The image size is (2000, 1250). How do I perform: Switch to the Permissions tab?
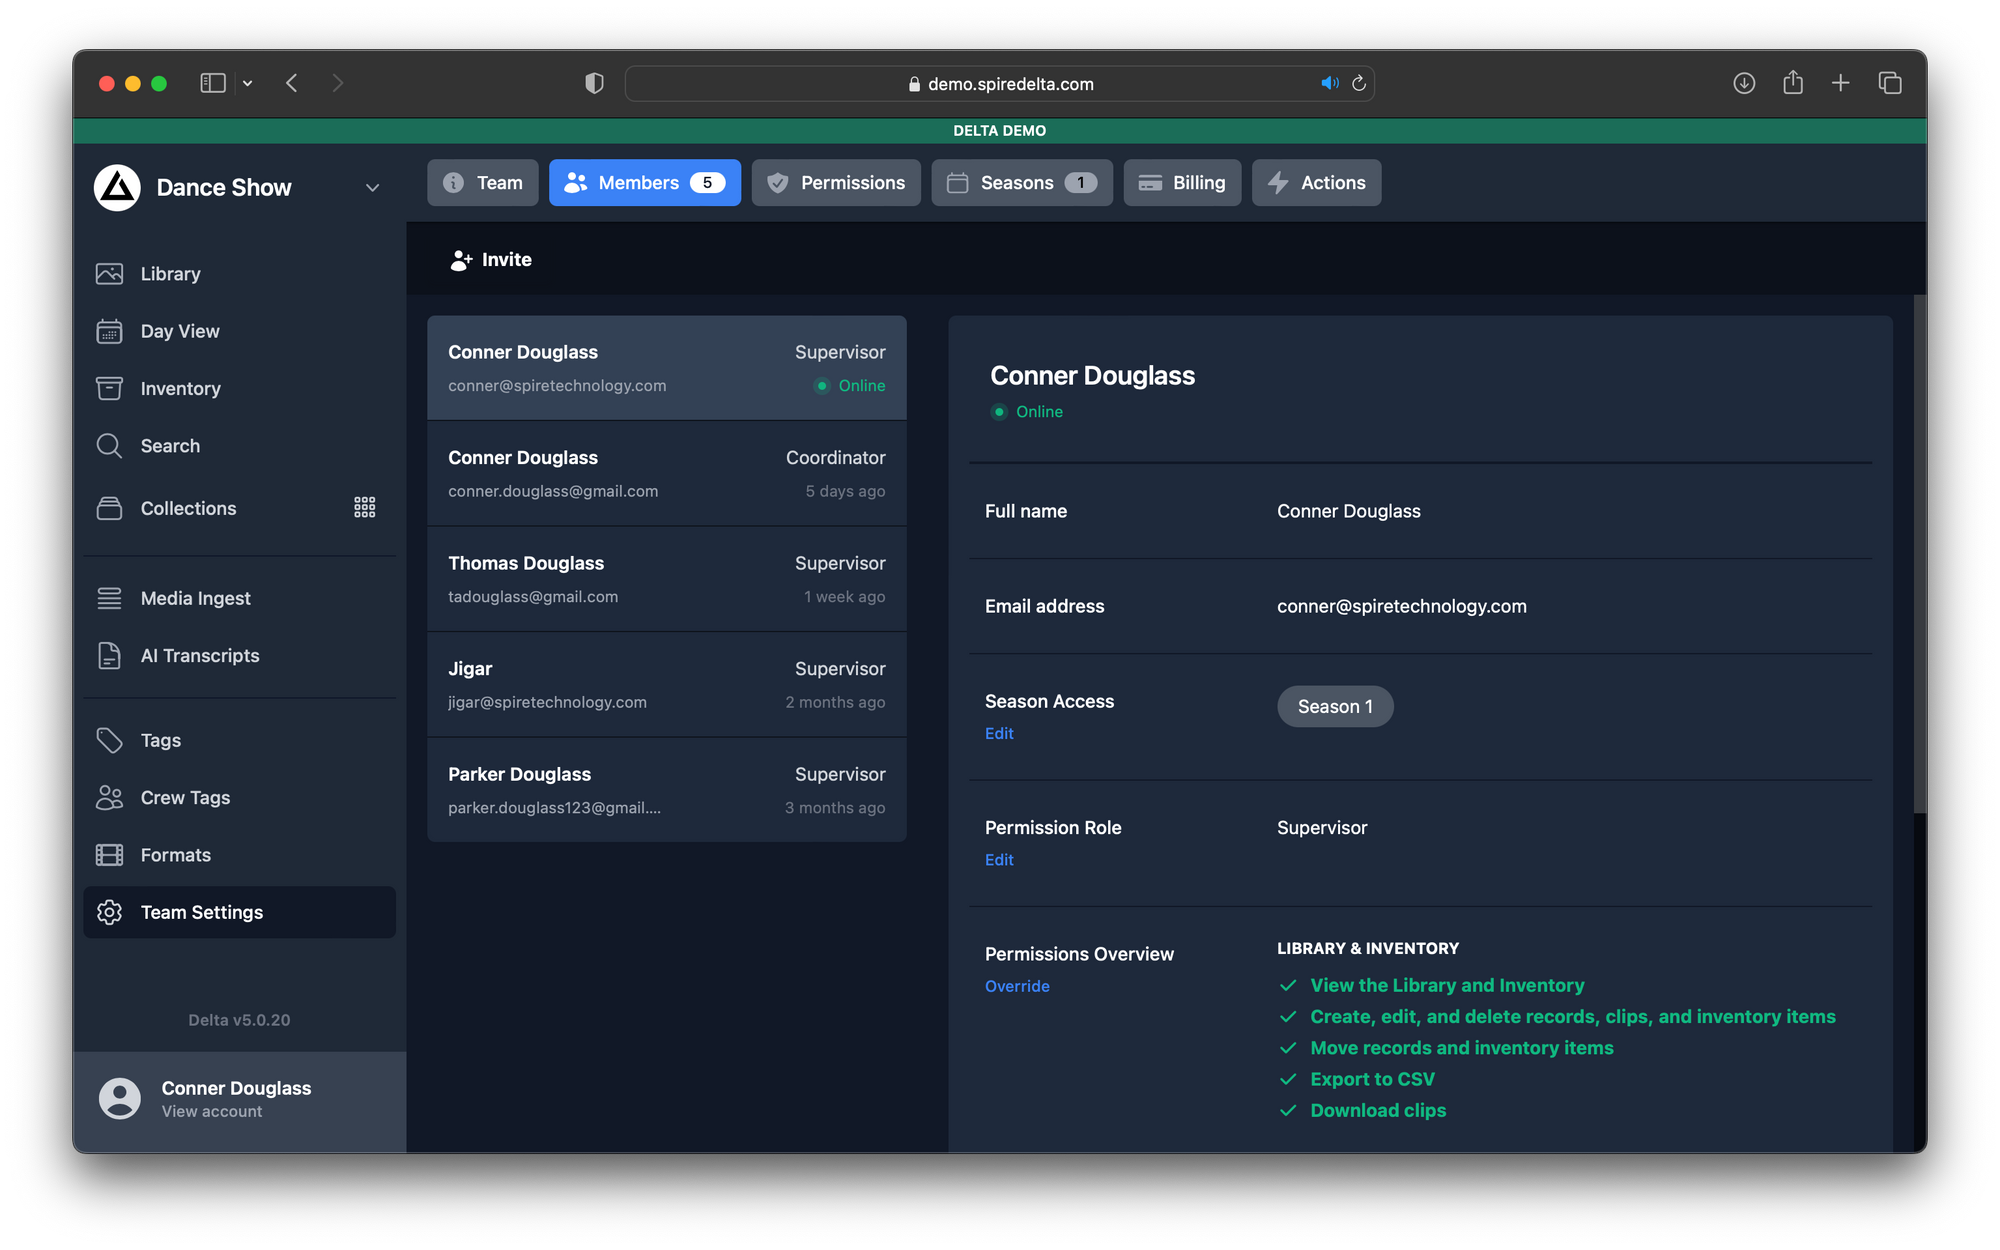click(836, 183)
